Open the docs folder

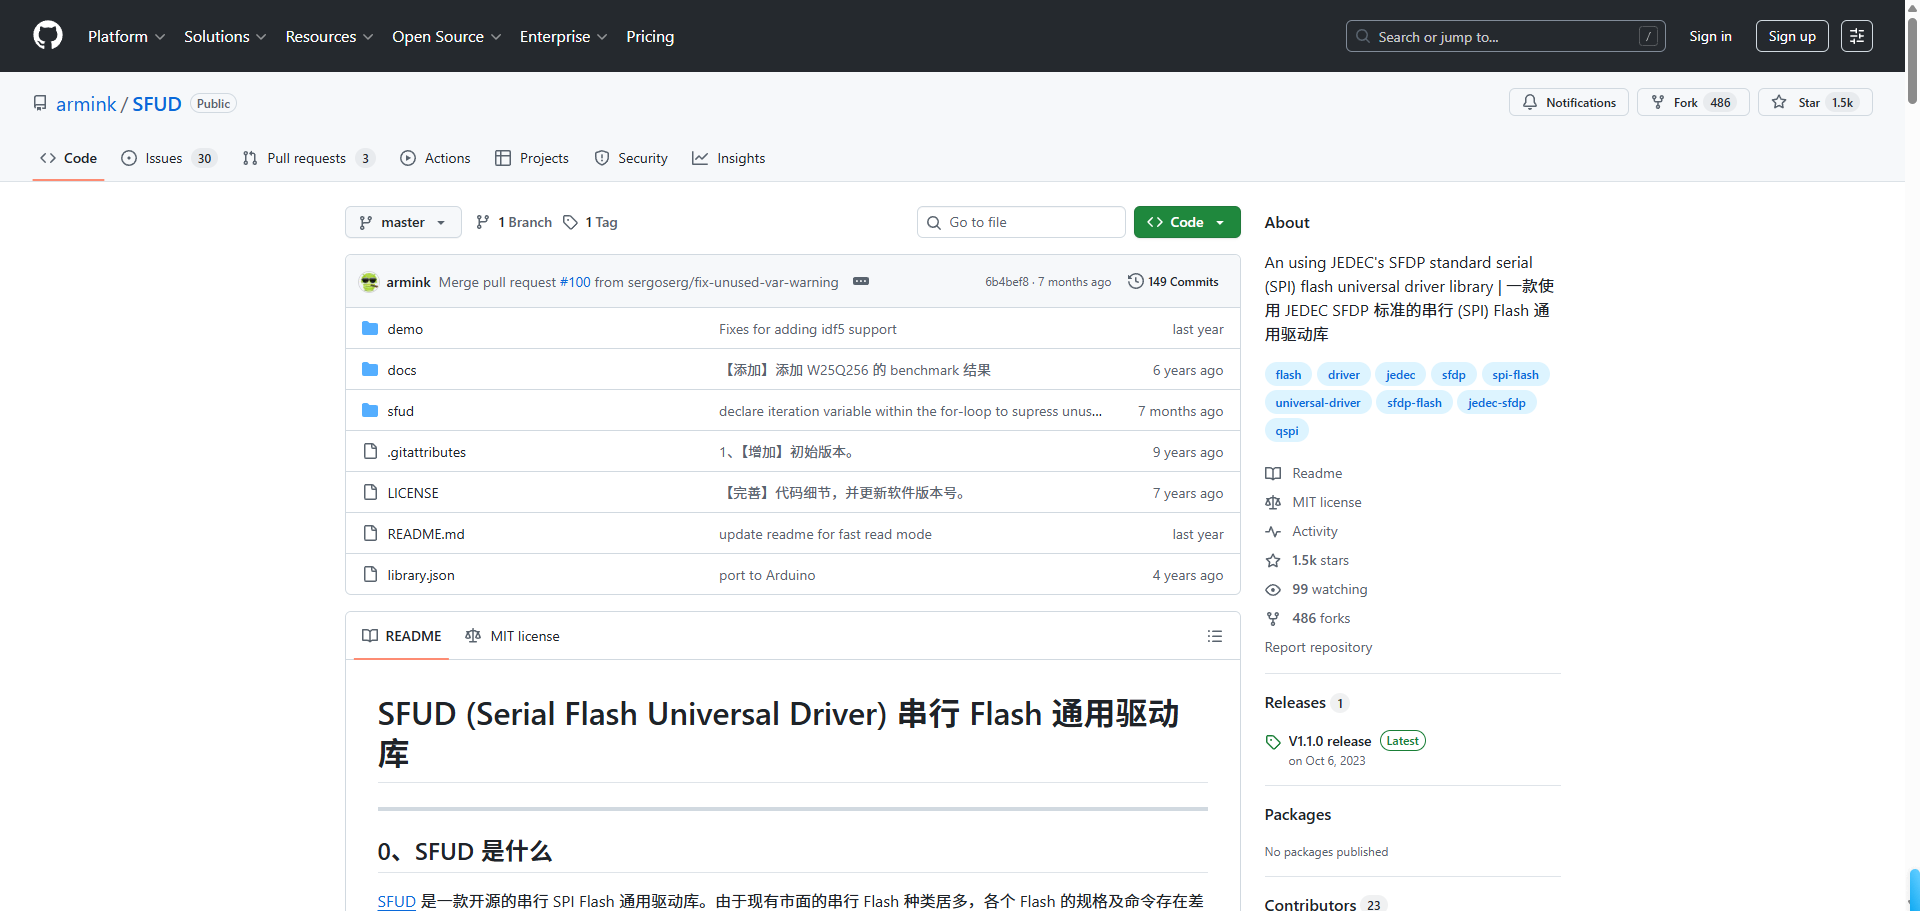402,370
